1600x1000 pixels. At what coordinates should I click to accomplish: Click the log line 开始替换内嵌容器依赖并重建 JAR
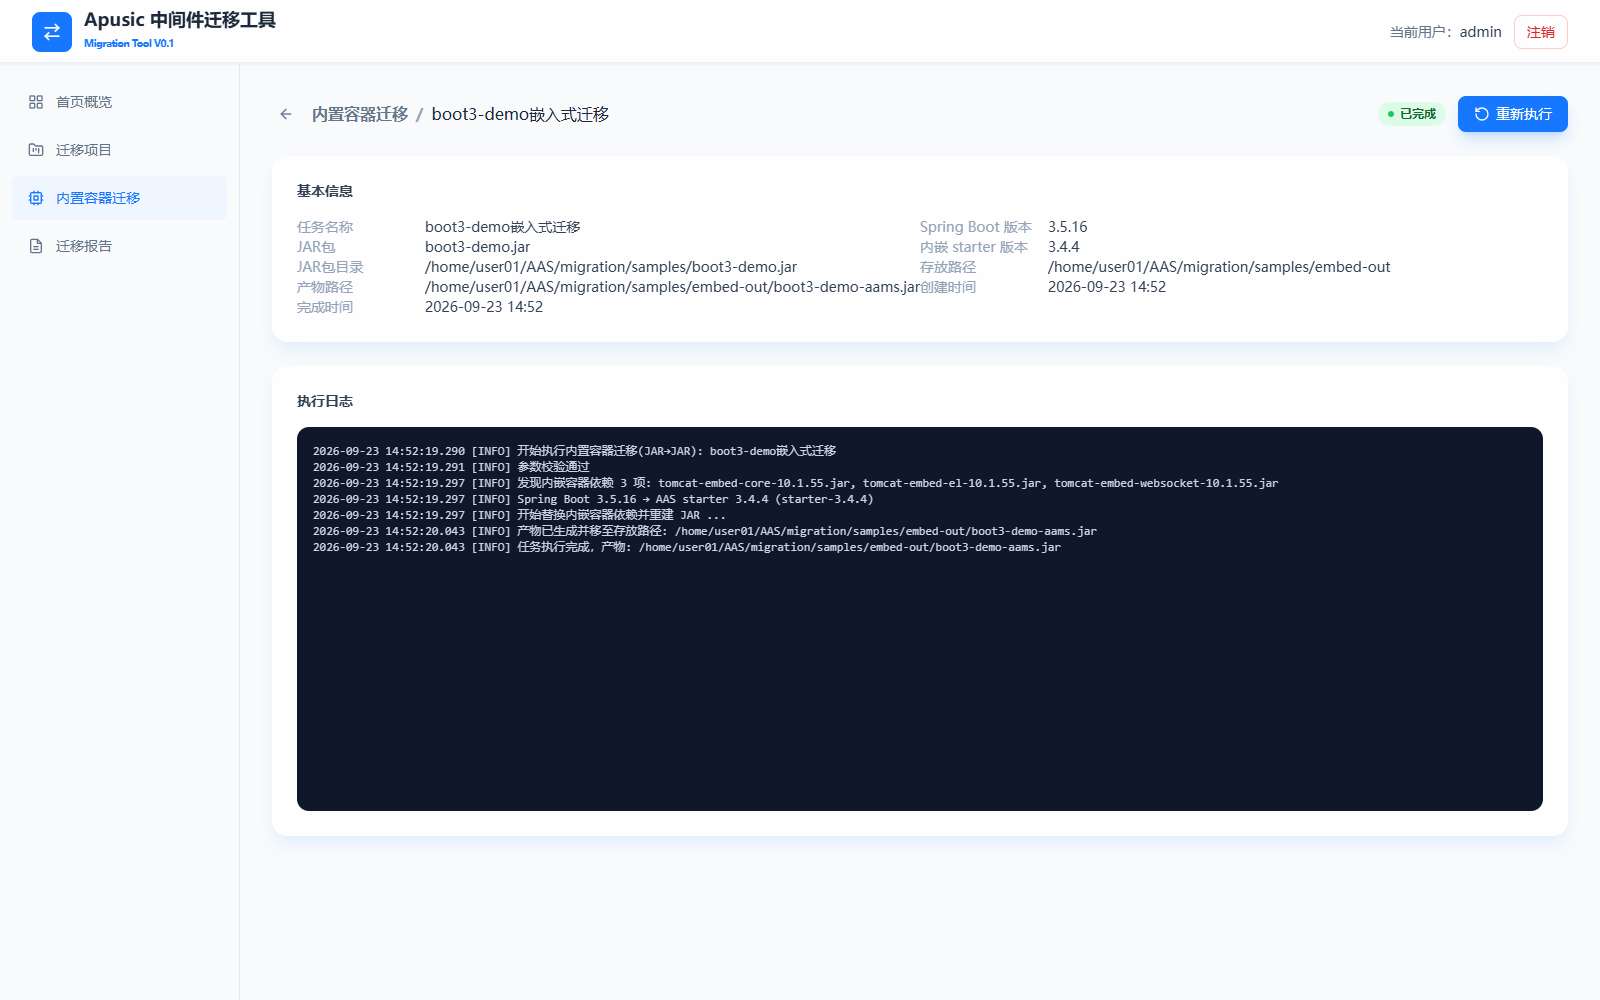tap(519, 515)
